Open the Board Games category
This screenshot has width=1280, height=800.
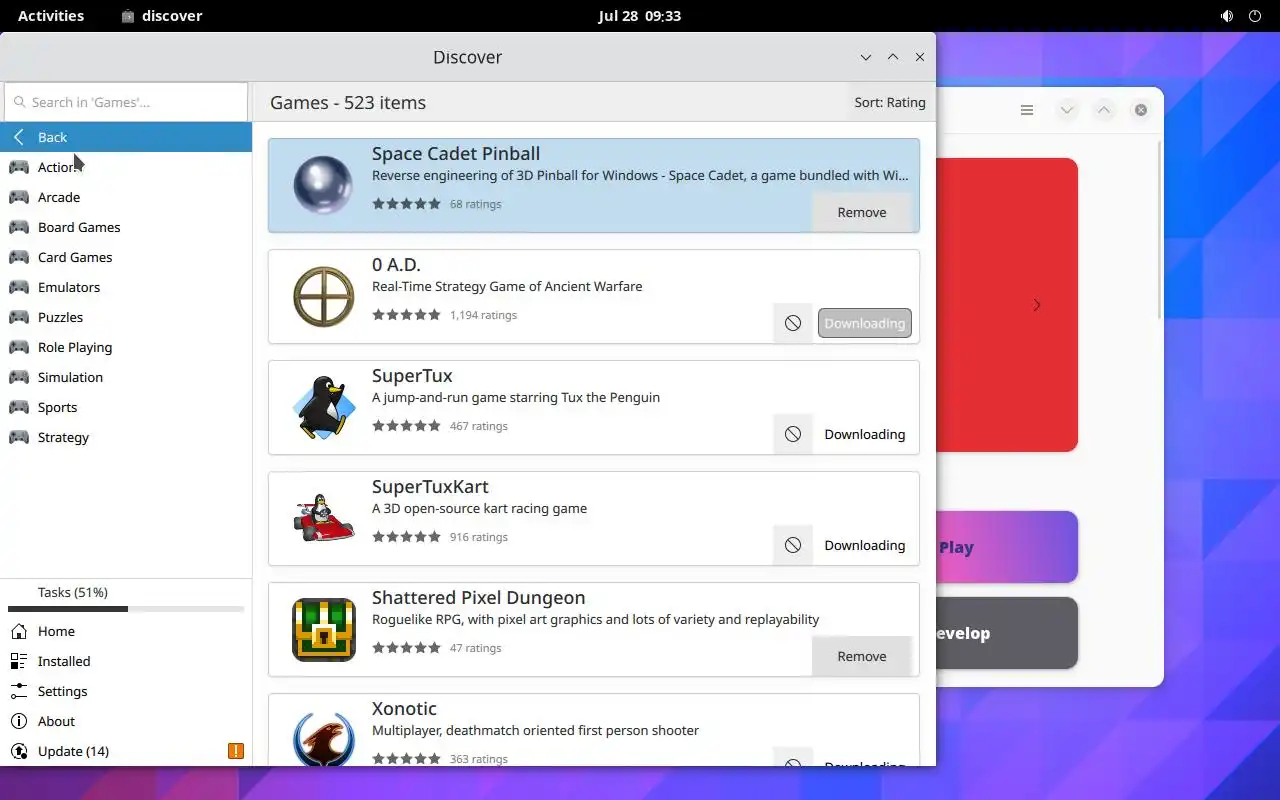pyautogui.click(x=126, y=227)
